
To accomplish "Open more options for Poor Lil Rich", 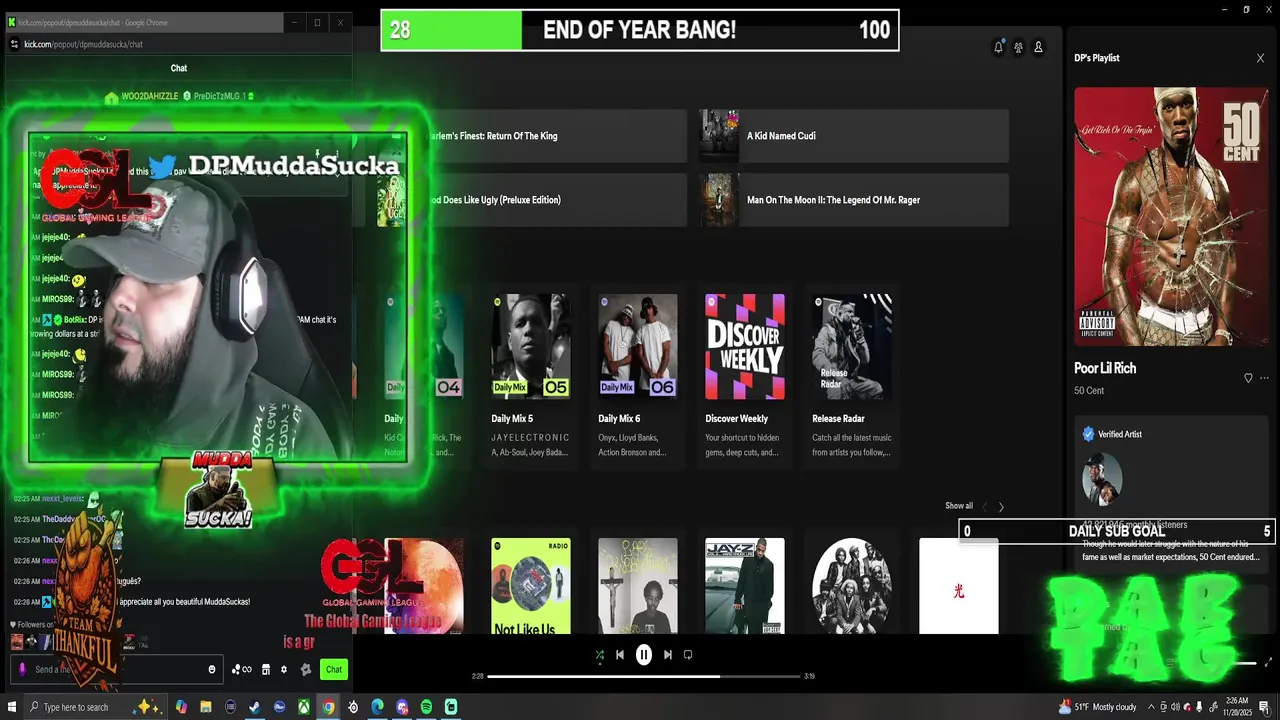I will (x=1264, y=378).
